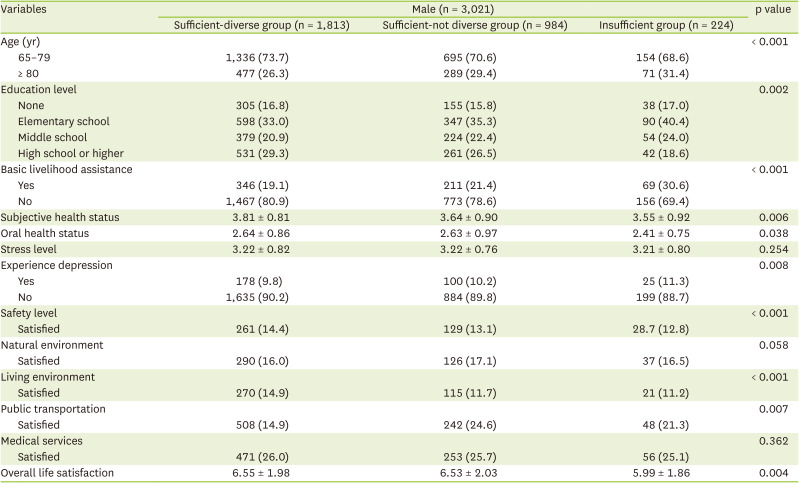
Task: Select the 'Safety level' row label
Action: 29,313
